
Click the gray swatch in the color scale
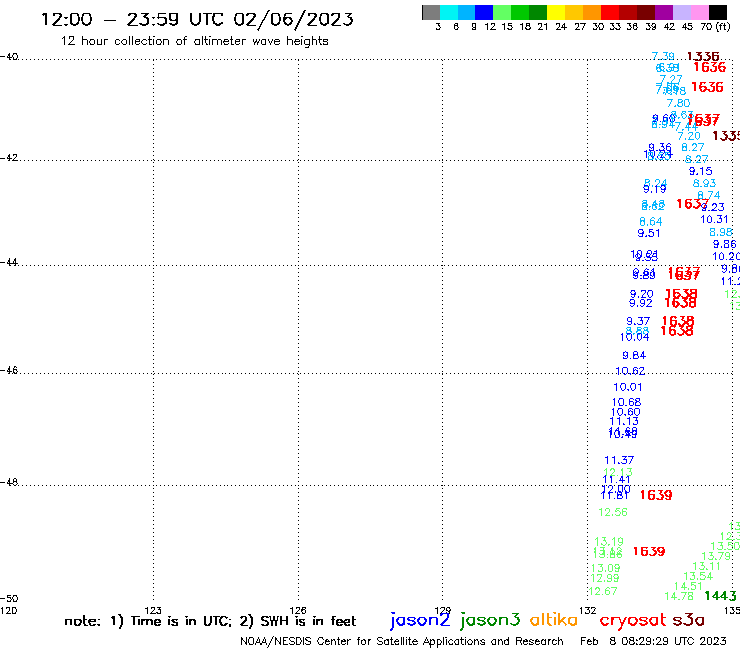point(431,12)
